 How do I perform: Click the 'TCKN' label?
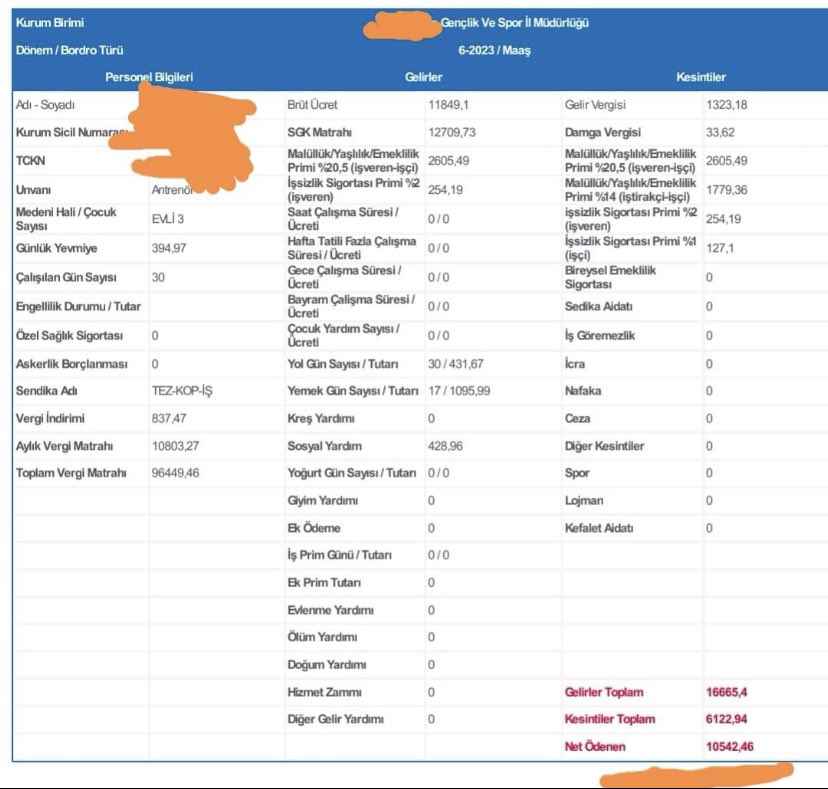click(30, 161)
